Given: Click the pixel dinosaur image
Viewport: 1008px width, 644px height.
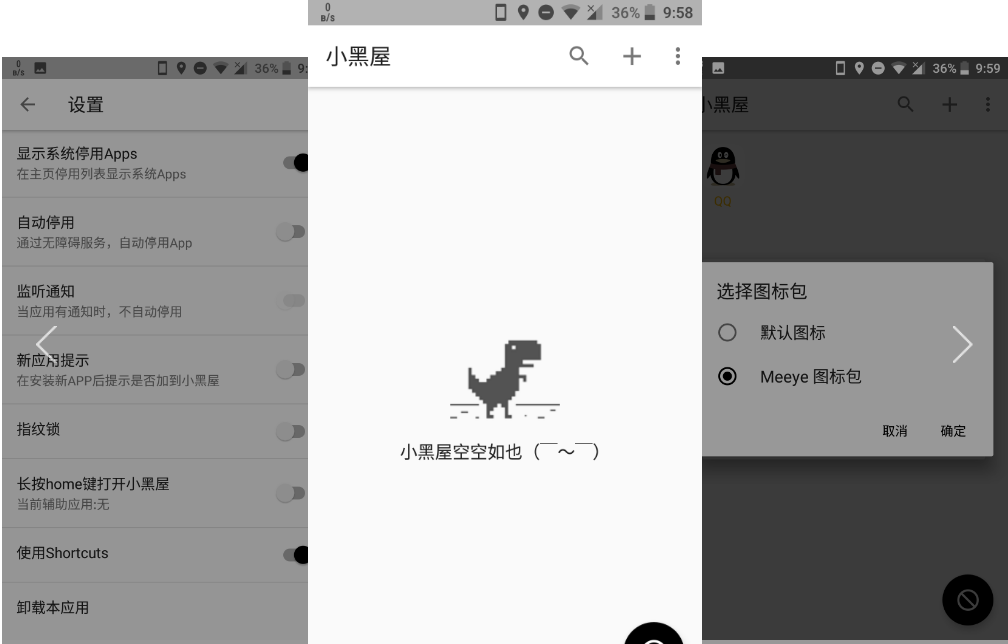Looking at the screenshot, I should [x=504, y=380].
